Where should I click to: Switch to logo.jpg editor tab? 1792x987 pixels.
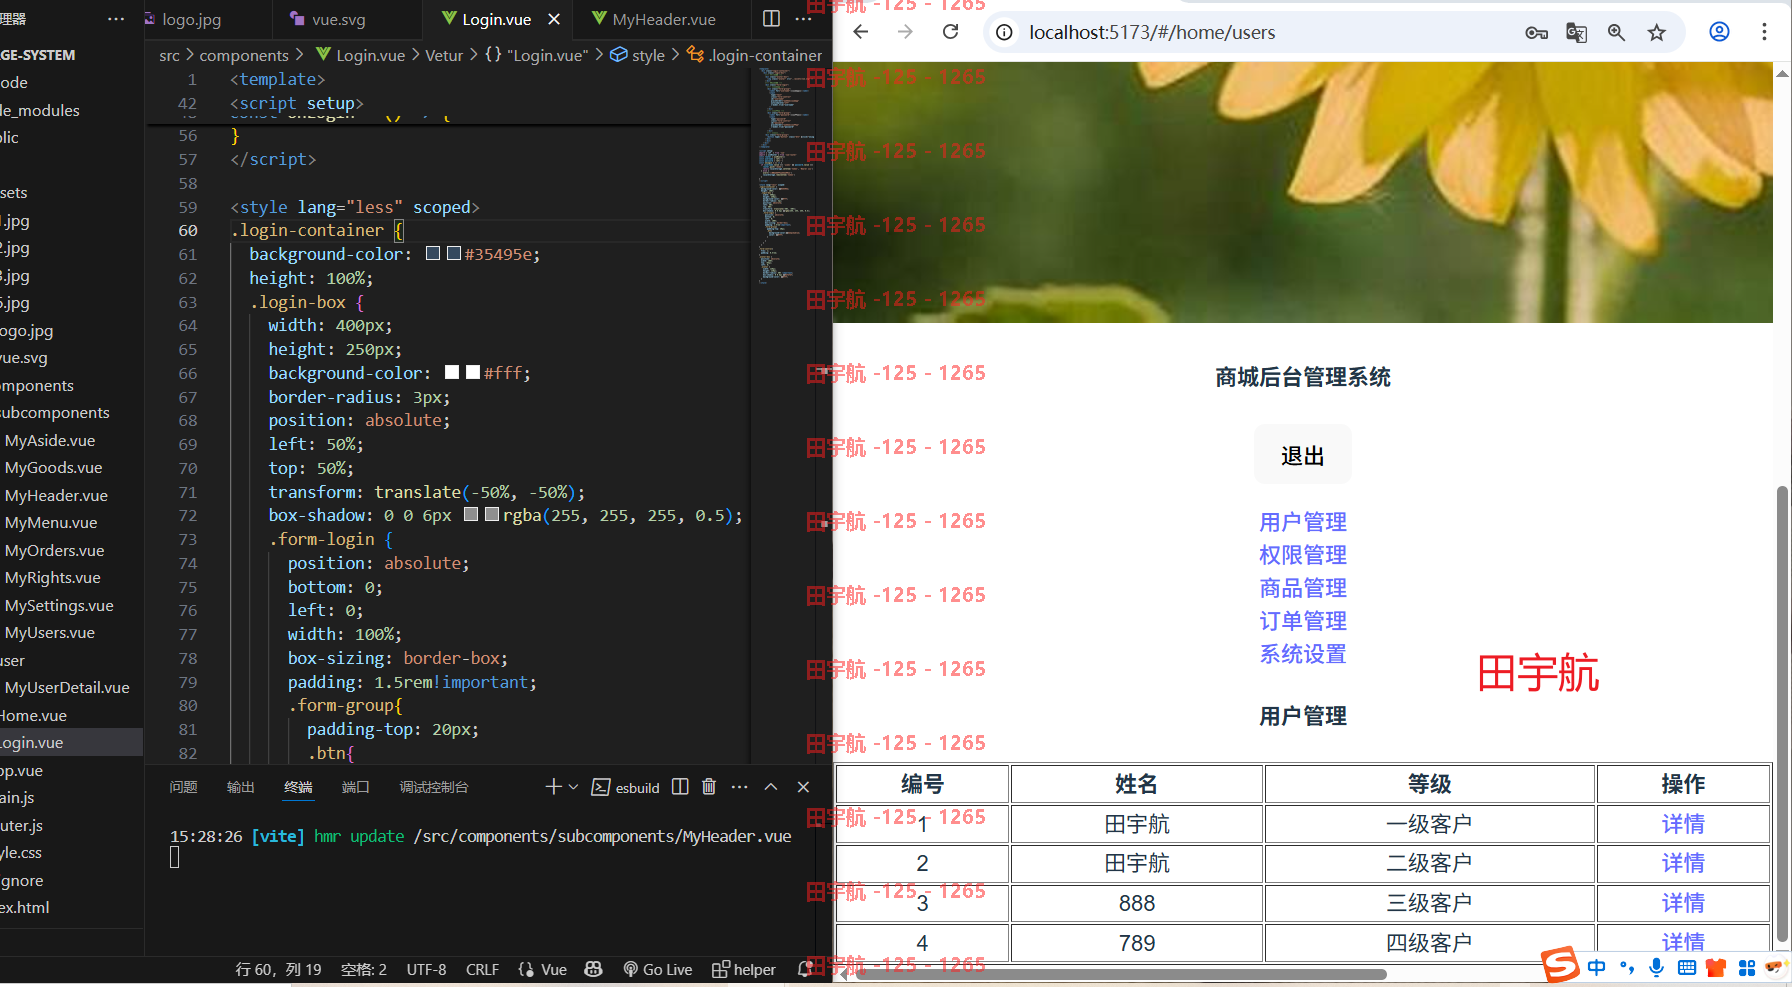click(x=191, y=19)
